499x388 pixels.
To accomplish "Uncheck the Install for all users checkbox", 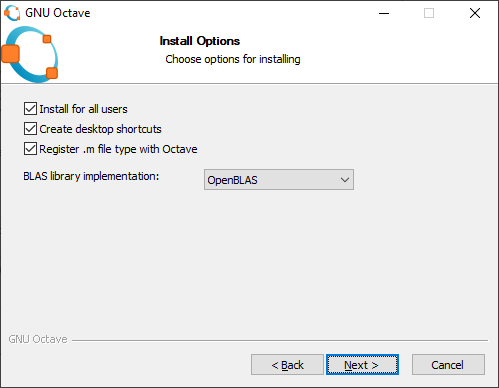I will pos(30,109).
